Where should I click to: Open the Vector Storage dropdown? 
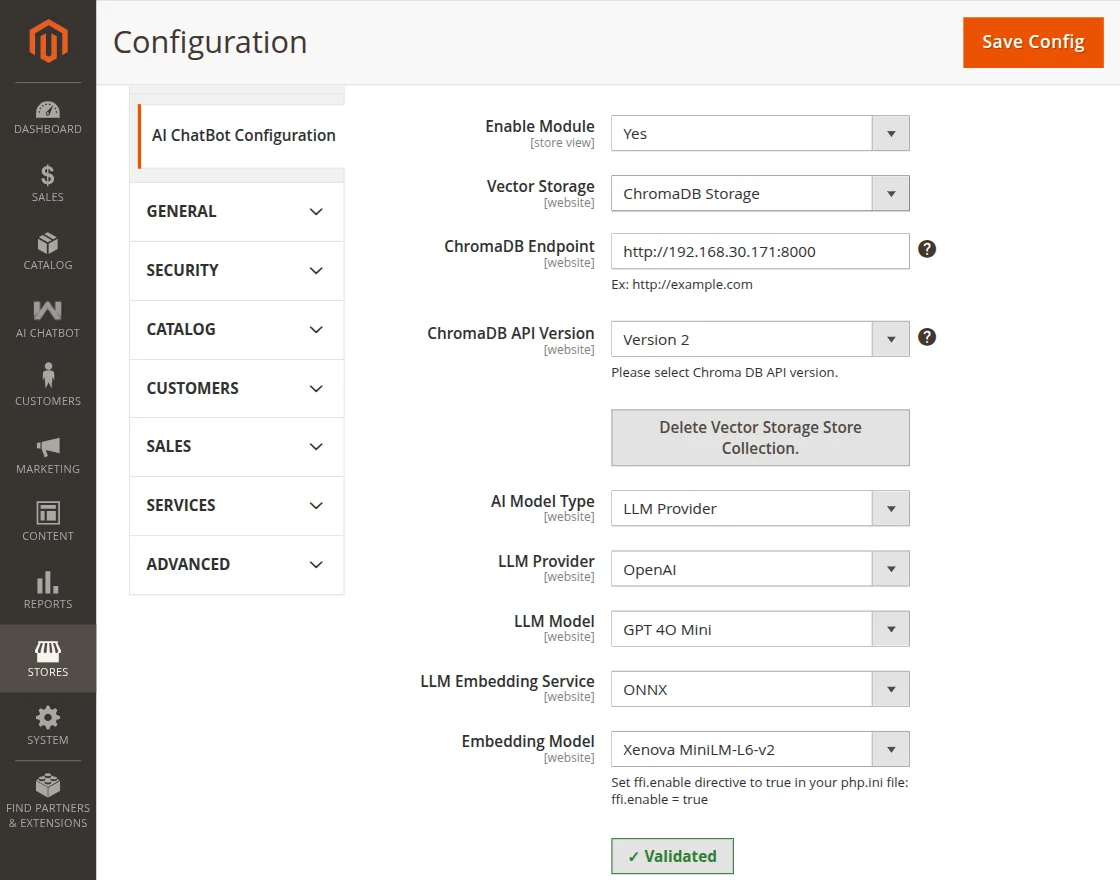point(760,194)
